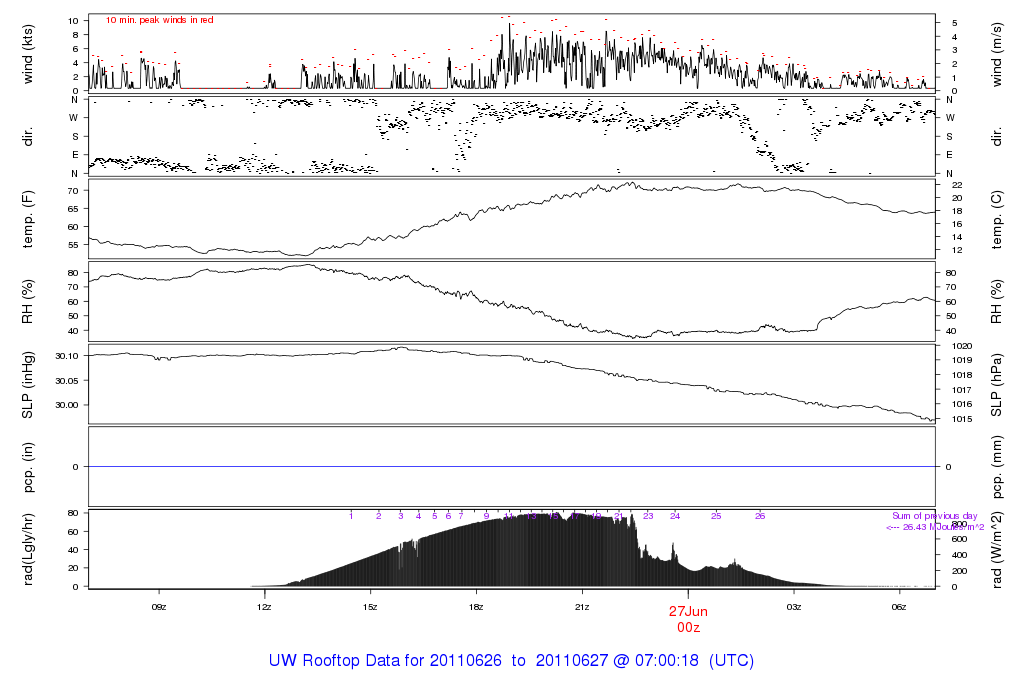Click the "12z" time tick label
Viewport: 1024px width, 700px height.
264,607
